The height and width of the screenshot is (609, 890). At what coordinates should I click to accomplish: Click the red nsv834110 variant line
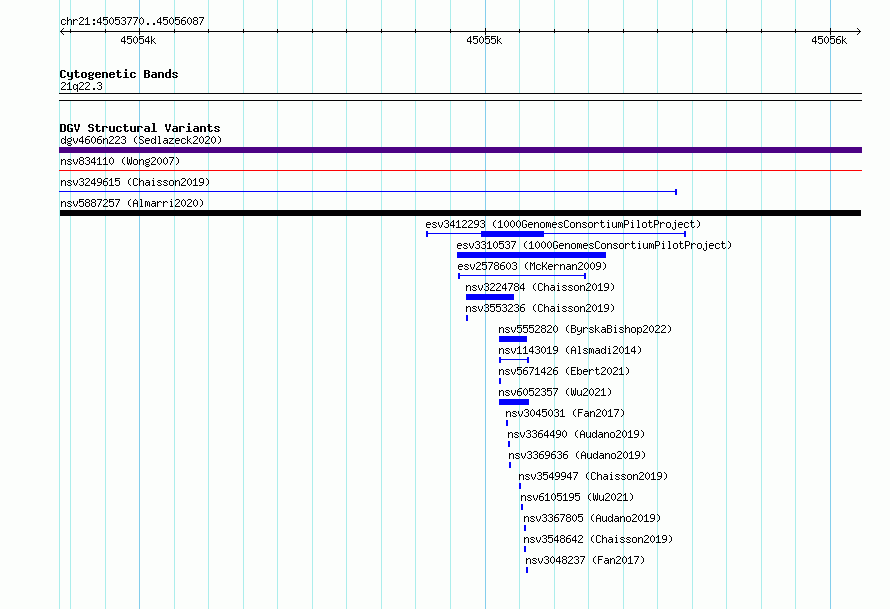point(460,170)
